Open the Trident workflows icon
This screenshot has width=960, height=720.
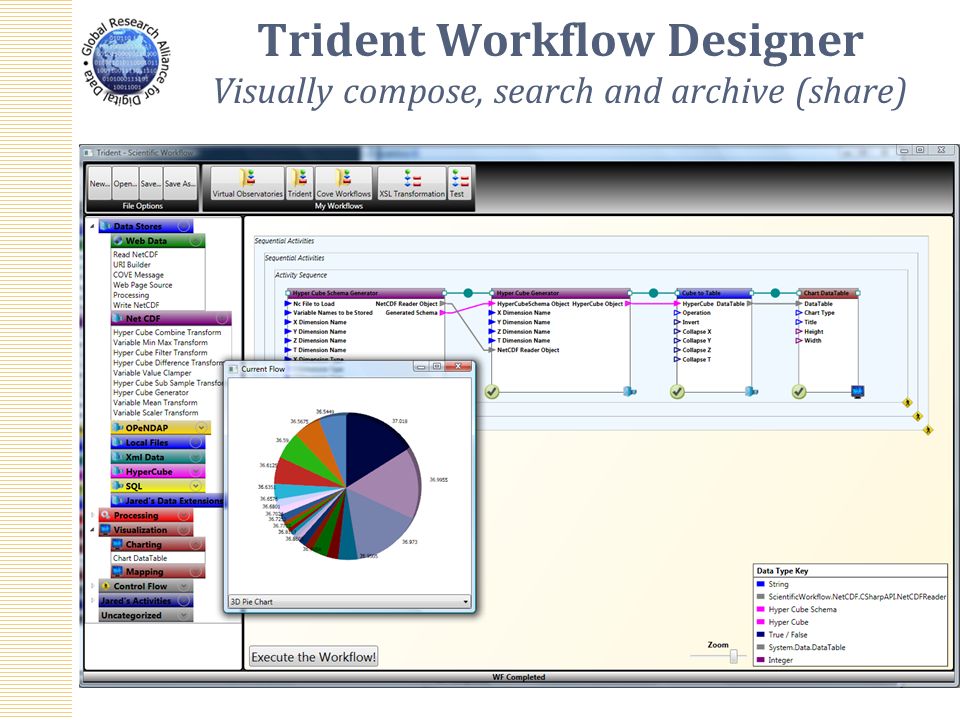point(299,183)
